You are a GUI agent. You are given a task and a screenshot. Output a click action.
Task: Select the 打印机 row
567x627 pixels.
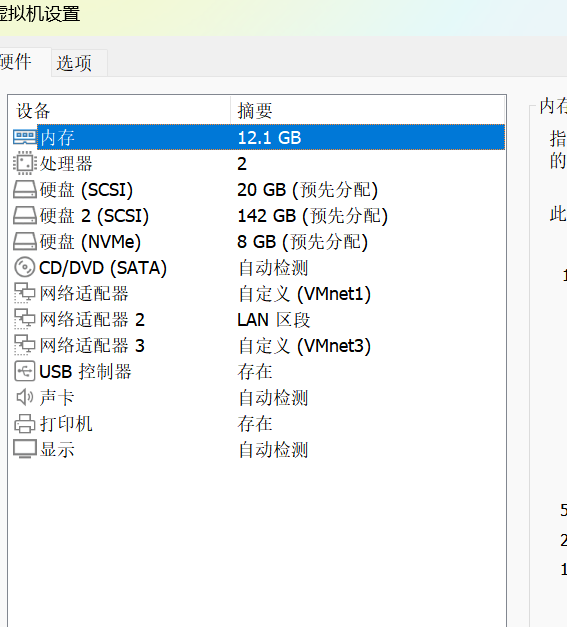pos(259,423)
